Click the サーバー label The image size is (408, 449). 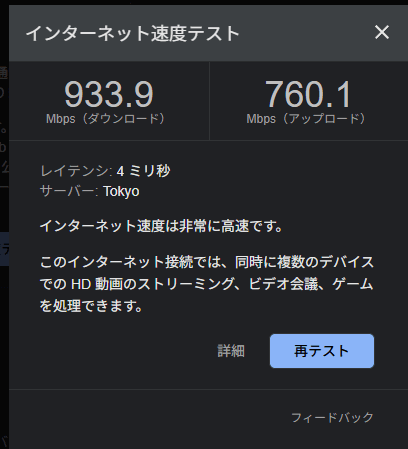(x=69, y=191)
